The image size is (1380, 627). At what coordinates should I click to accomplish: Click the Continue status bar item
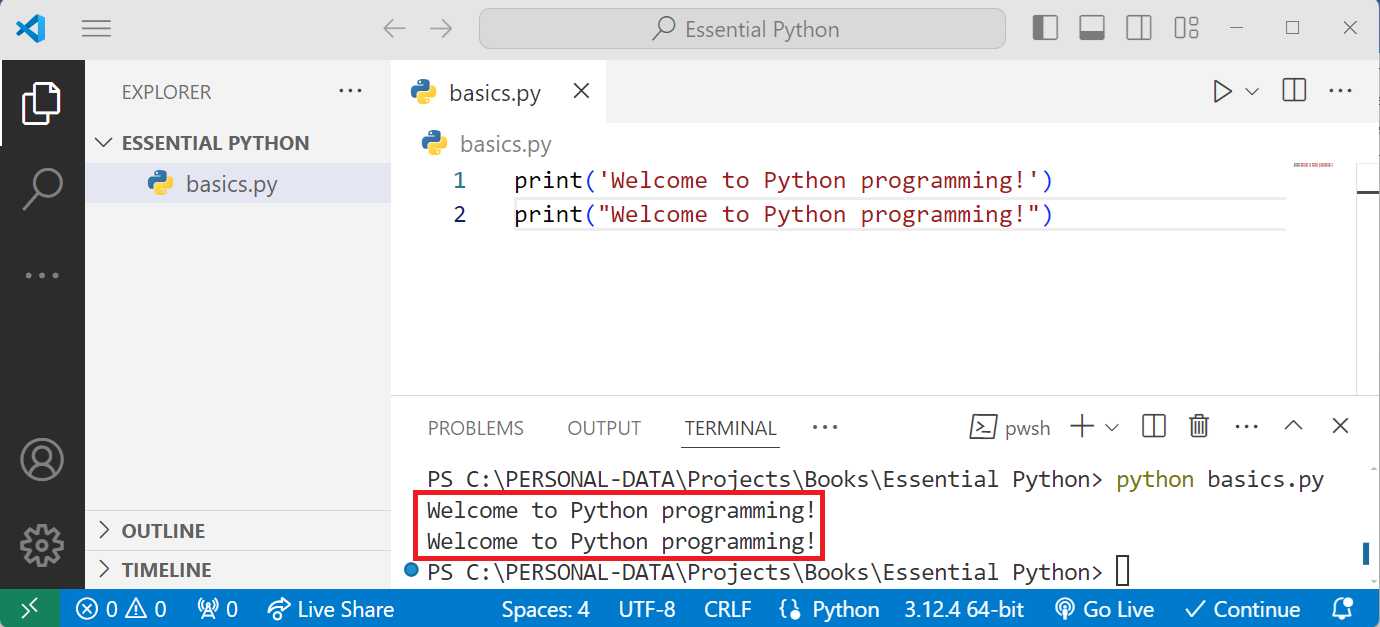[x=1241, y=609]
